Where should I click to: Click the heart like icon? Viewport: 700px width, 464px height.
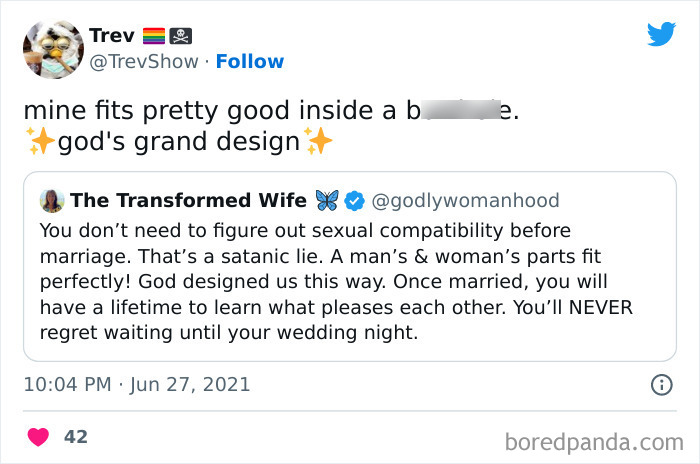click(39, 437)
